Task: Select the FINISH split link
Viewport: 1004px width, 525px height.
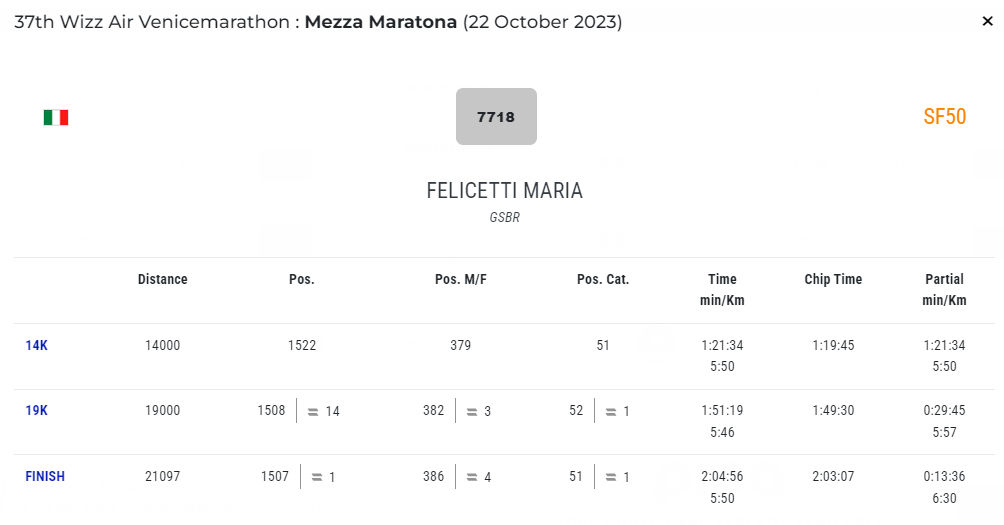Action: click(45, 477)
